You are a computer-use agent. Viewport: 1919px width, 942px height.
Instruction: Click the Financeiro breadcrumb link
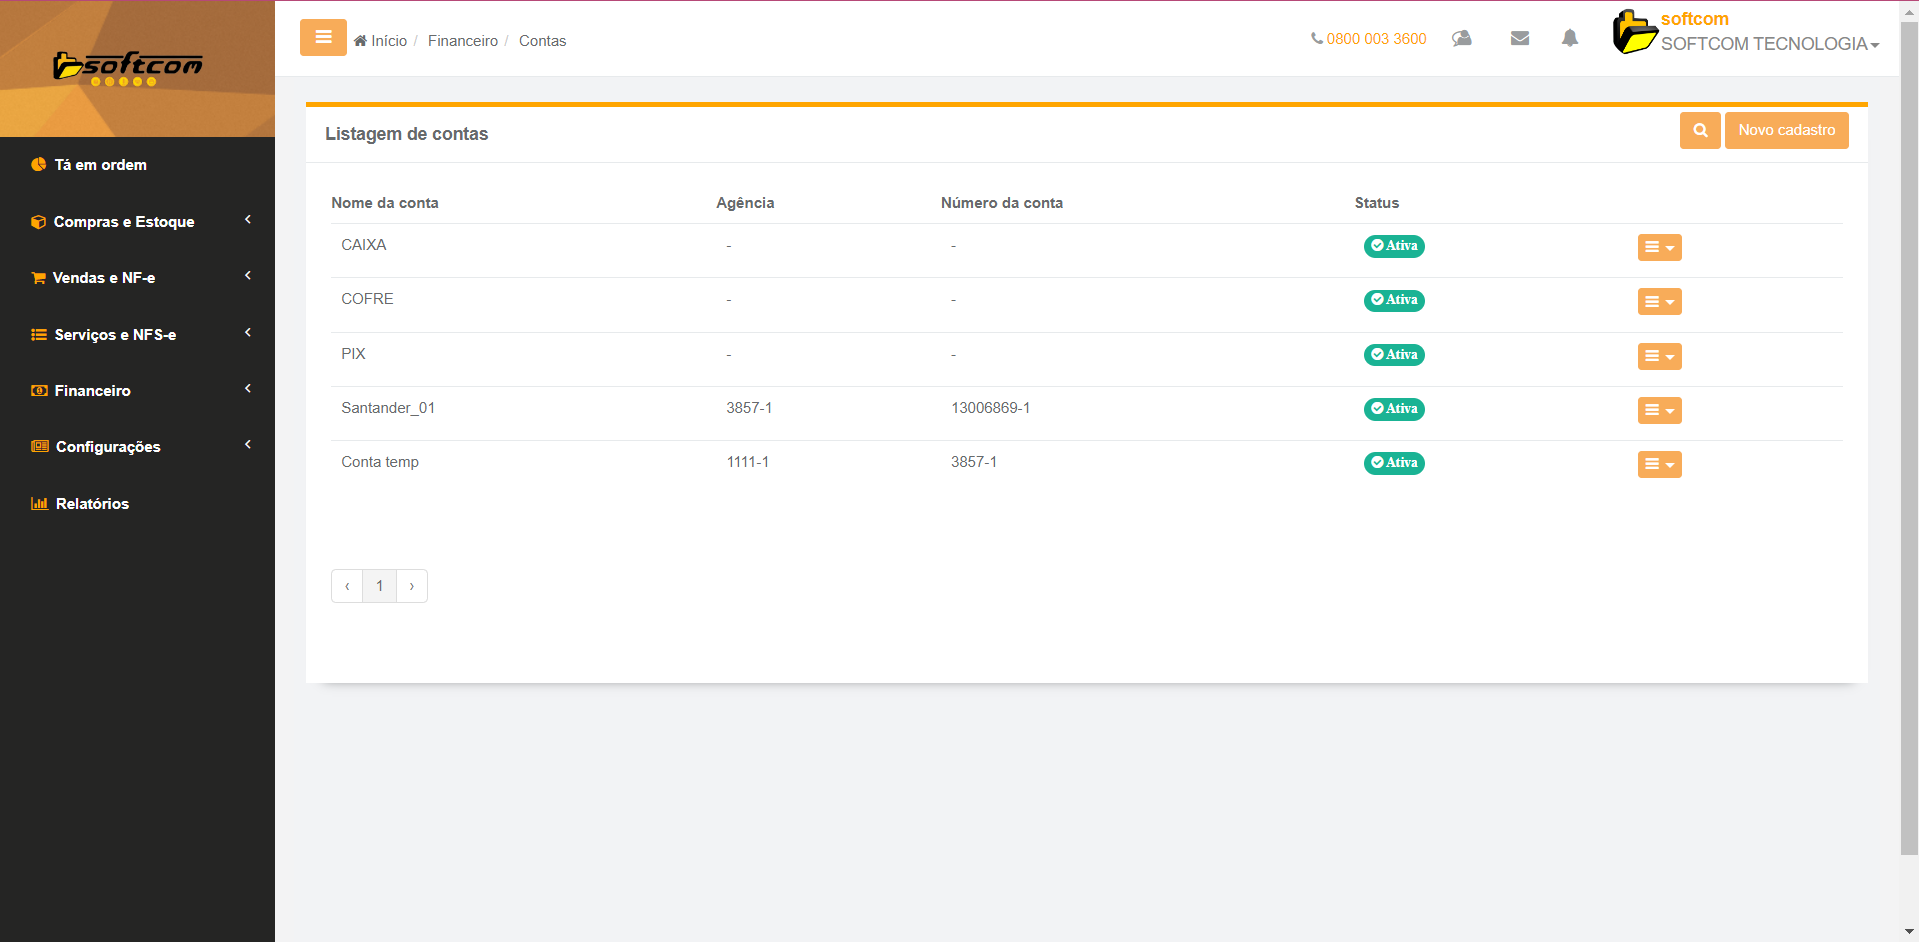click(x=462, y=41)
